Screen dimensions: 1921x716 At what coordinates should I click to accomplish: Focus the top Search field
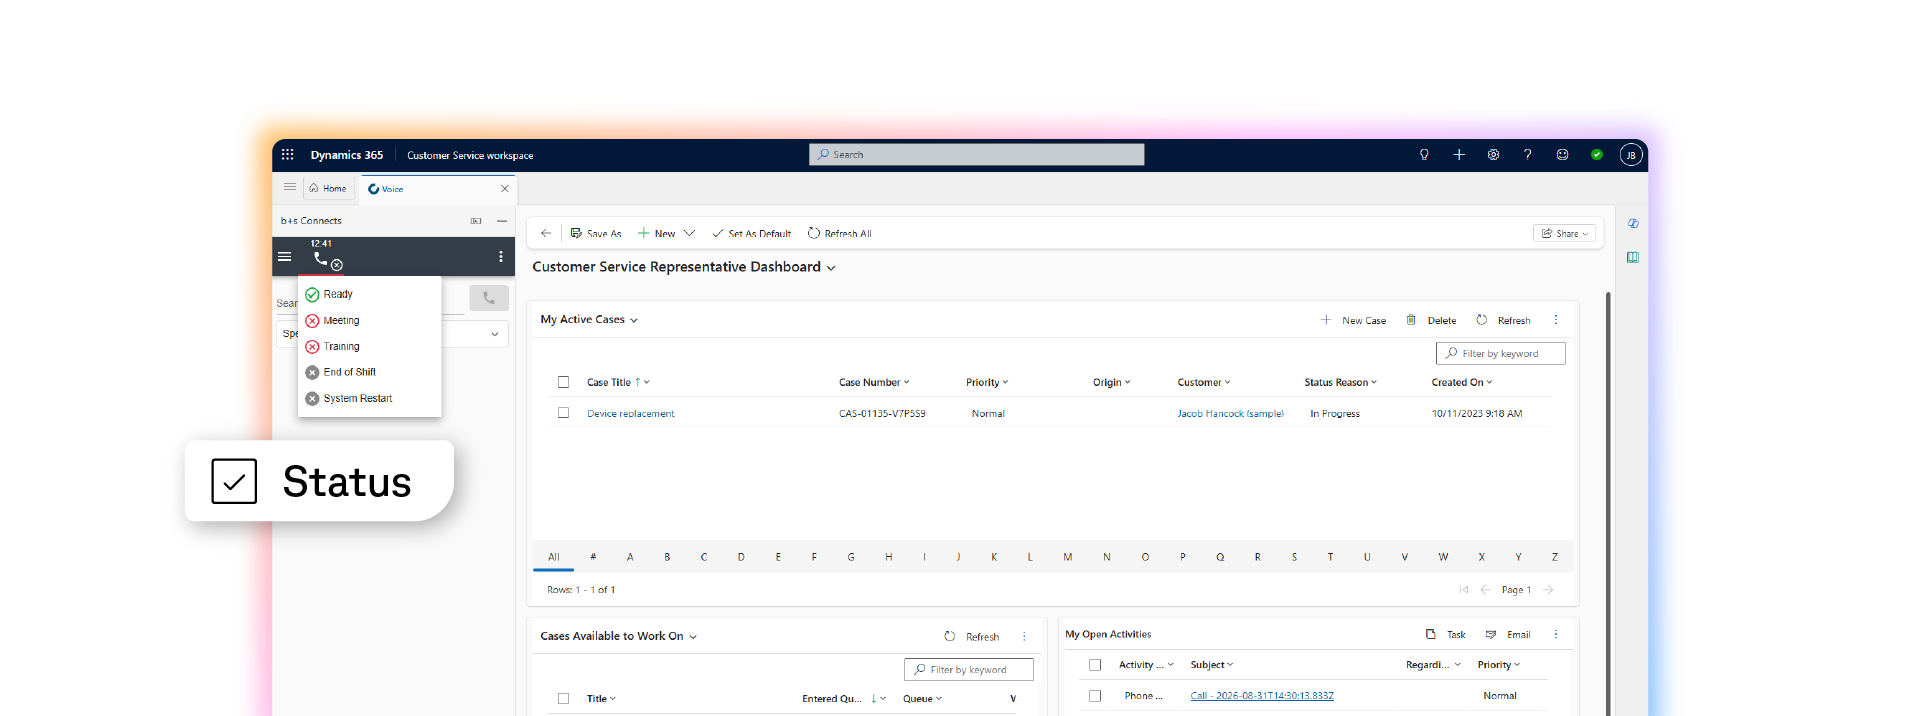click(977, 154)
